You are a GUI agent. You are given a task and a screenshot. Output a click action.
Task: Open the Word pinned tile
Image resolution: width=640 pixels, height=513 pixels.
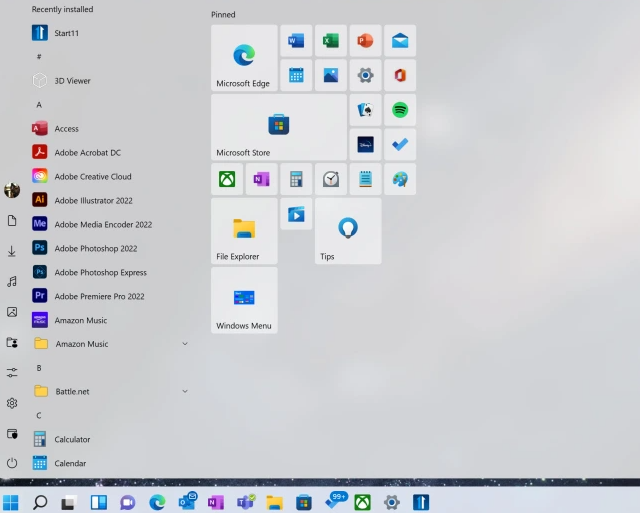pyautogui.click(x=296, y=41)
